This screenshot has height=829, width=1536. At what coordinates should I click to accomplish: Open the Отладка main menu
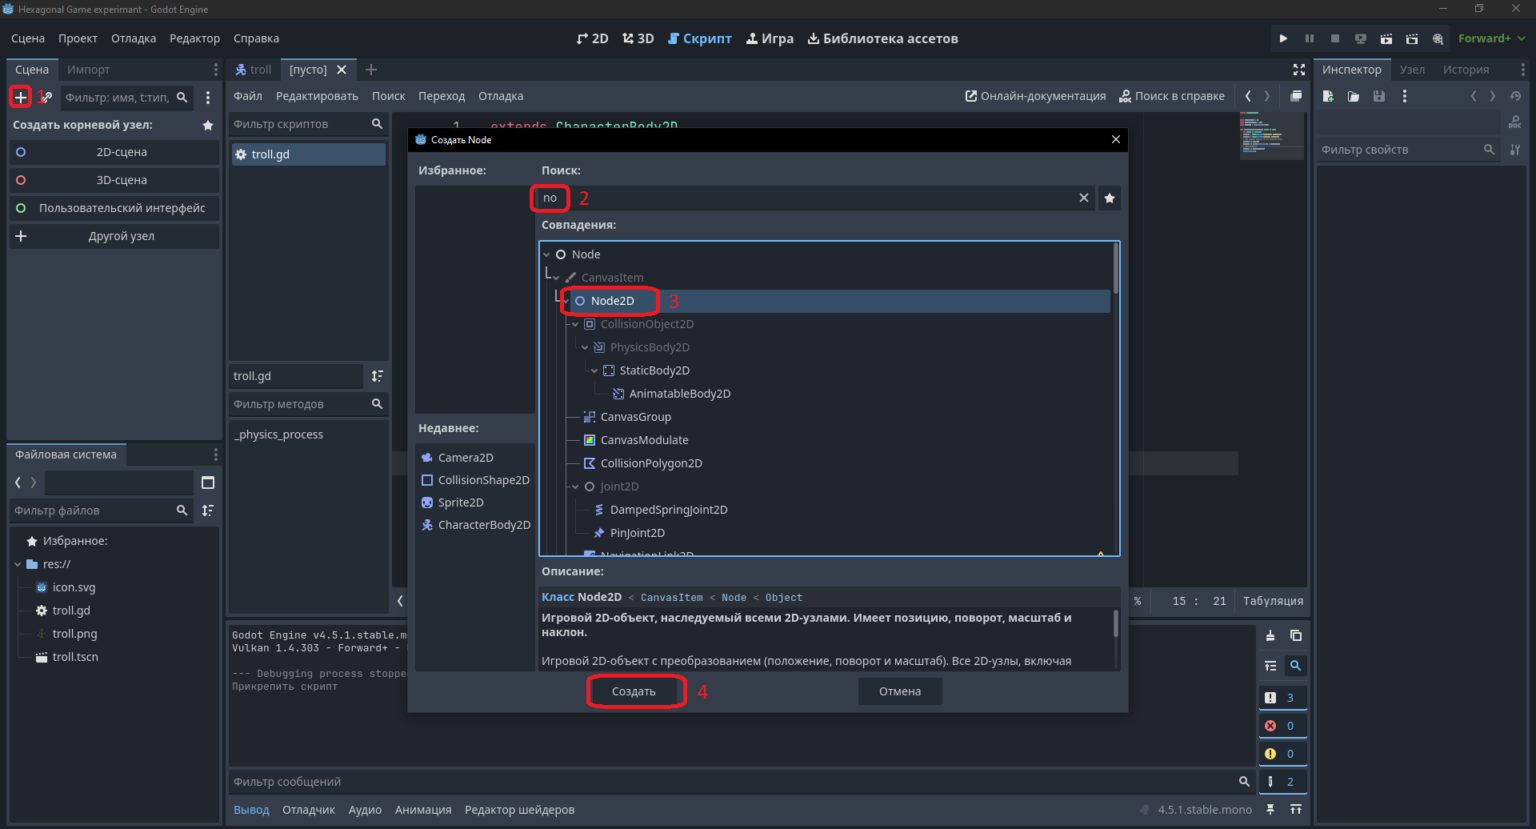click(x=133, y=39)
